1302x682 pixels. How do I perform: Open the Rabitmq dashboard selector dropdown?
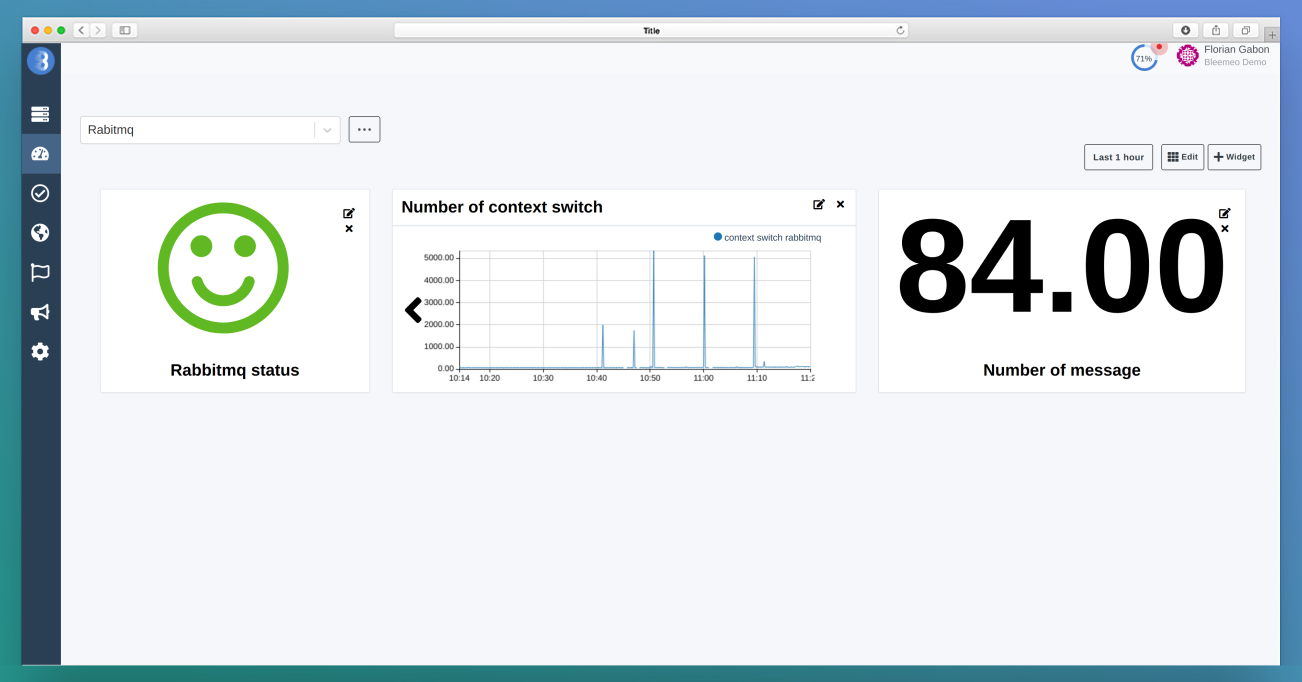(x=327, y=129)
